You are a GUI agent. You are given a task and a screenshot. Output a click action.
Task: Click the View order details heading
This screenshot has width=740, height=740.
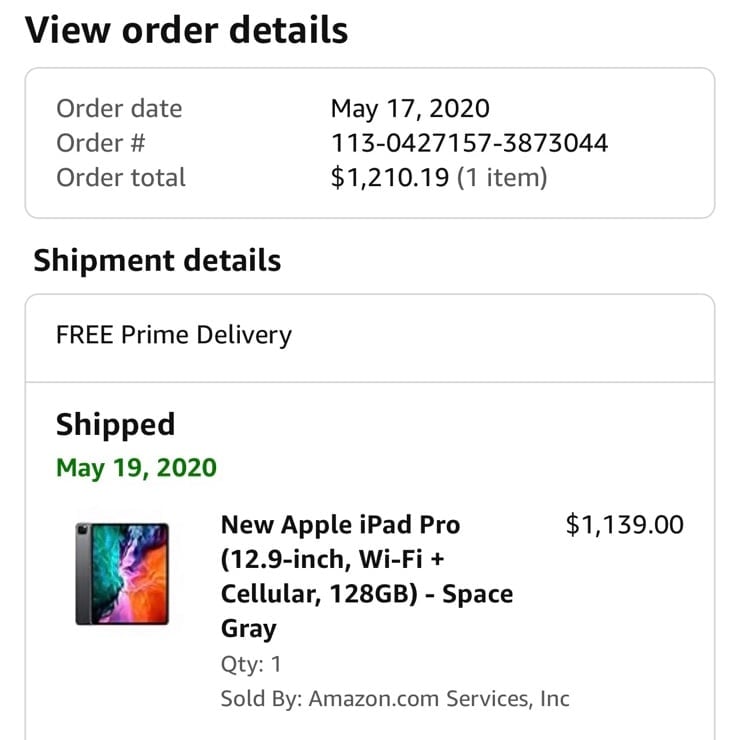[186, 30]
